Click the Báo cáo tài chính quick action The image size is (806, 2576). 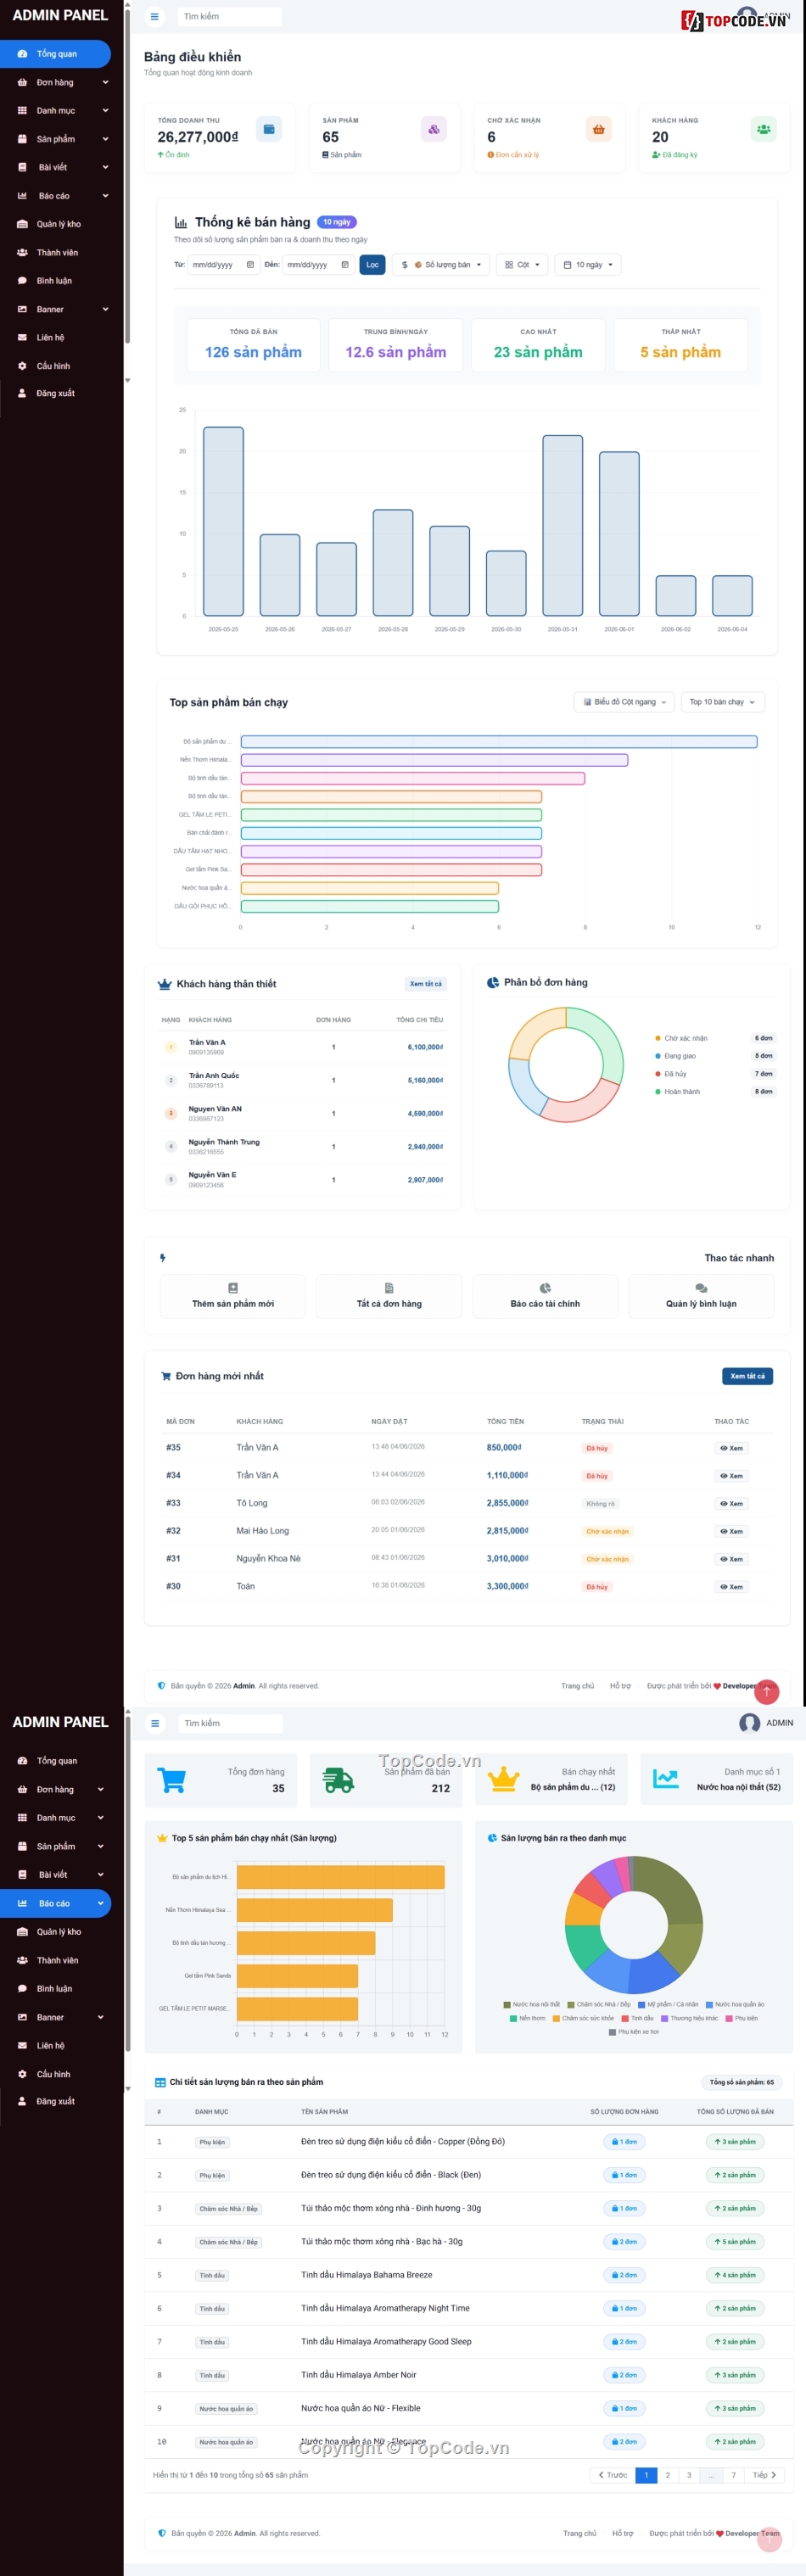[x=545, y=1296]
